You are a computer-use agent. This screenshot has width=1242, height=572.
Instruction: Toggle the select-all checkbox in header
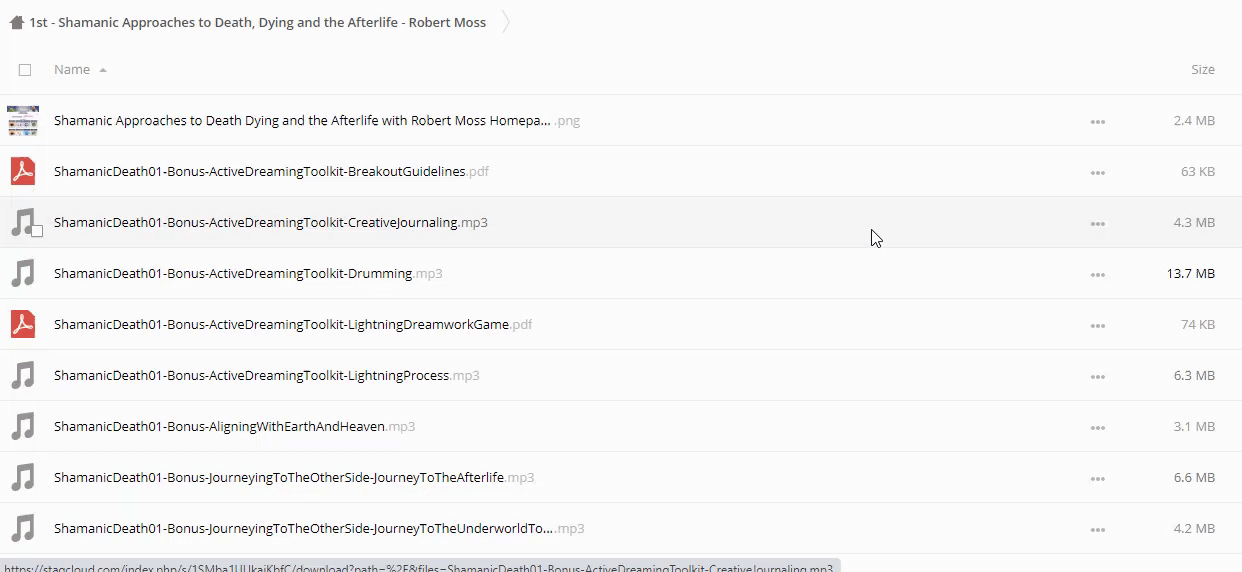pos(25,70)
